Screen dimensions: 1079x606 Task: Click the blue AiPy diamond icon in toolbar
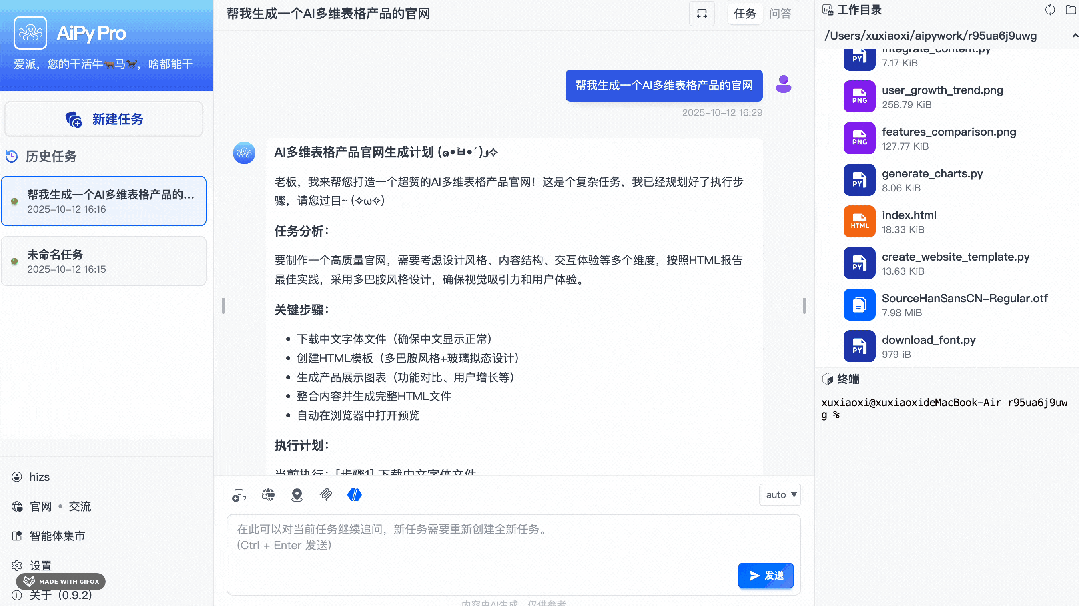(354, 494)
